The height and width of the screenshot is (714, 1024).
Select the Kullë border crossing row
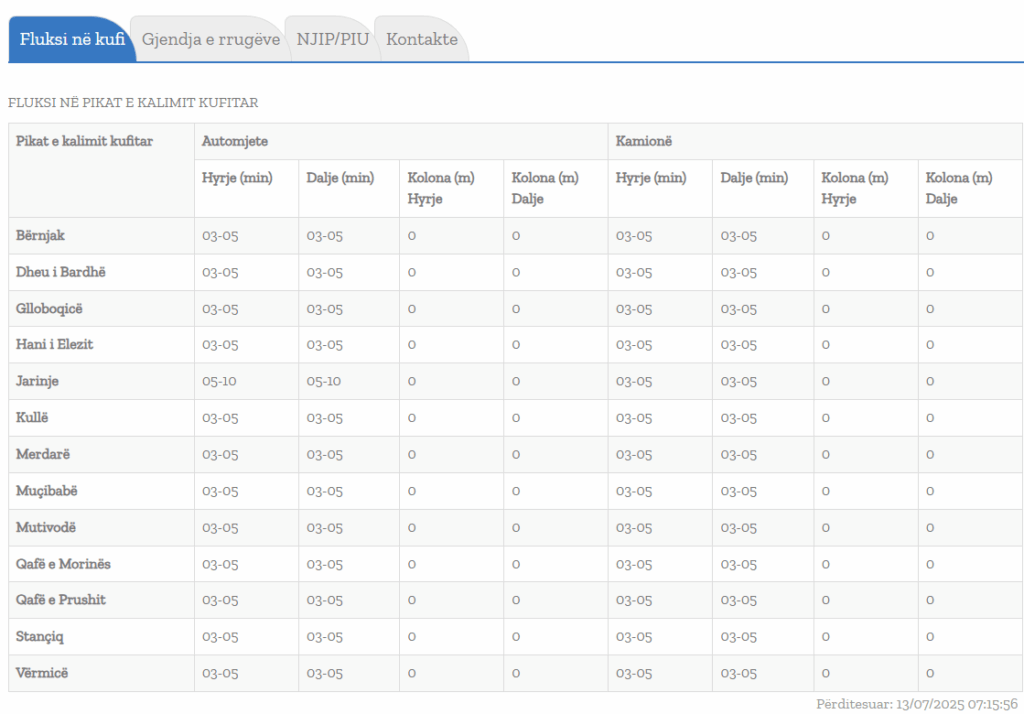35,418
